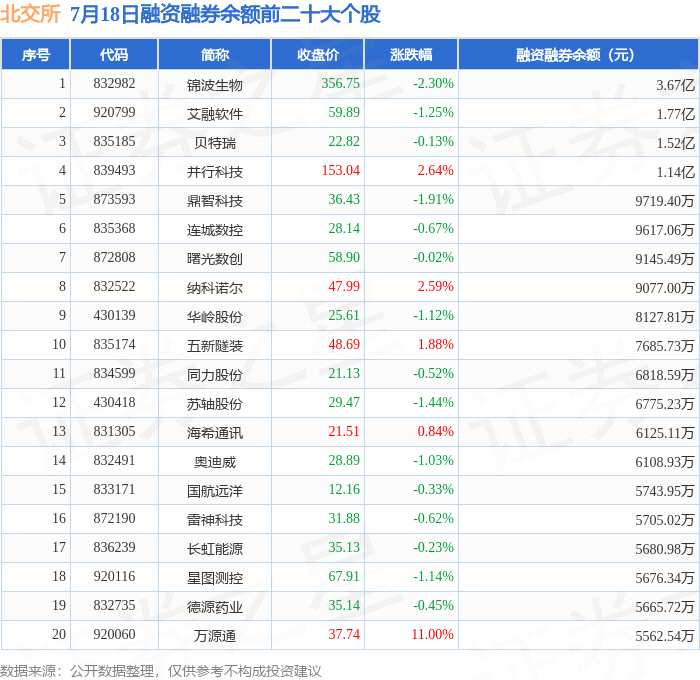The height and width of the screenshot is (680, 700).
Task: Click balance value 6108.93万
Action: coord(665,462)
